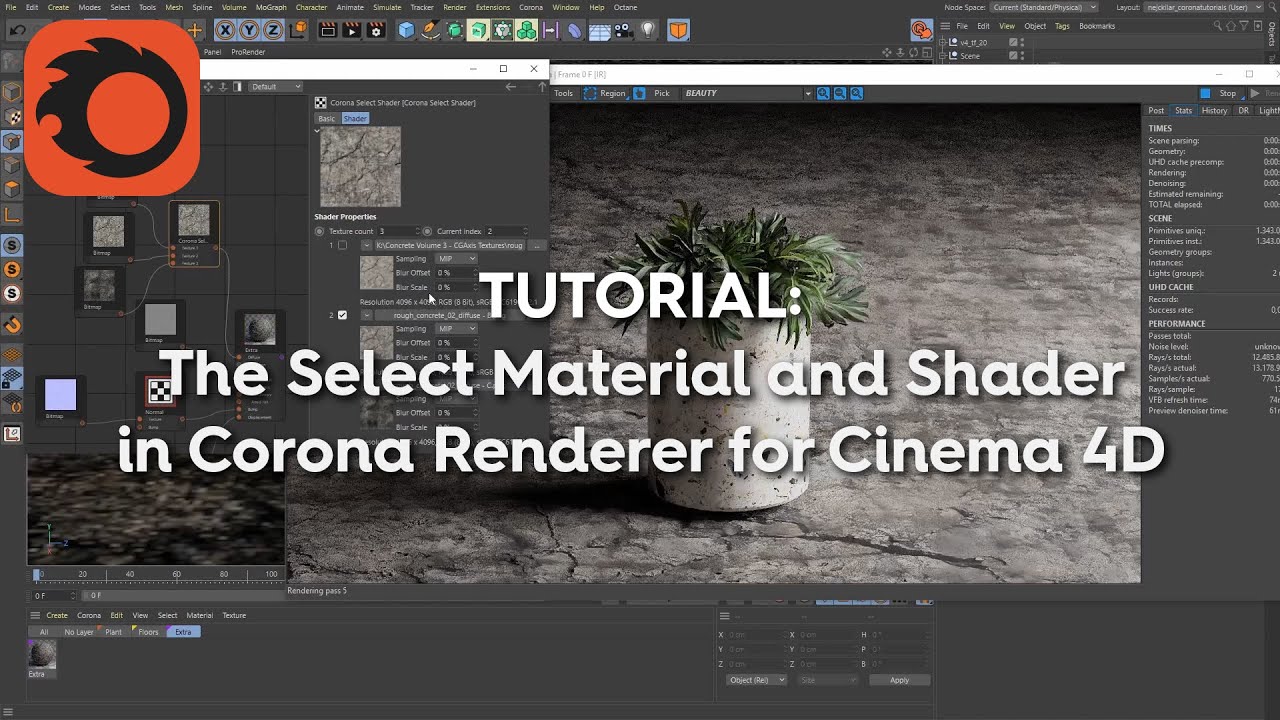Click the Tools button in VFB
This screenshot has width=1280, height=720.
tap(563, 93)
